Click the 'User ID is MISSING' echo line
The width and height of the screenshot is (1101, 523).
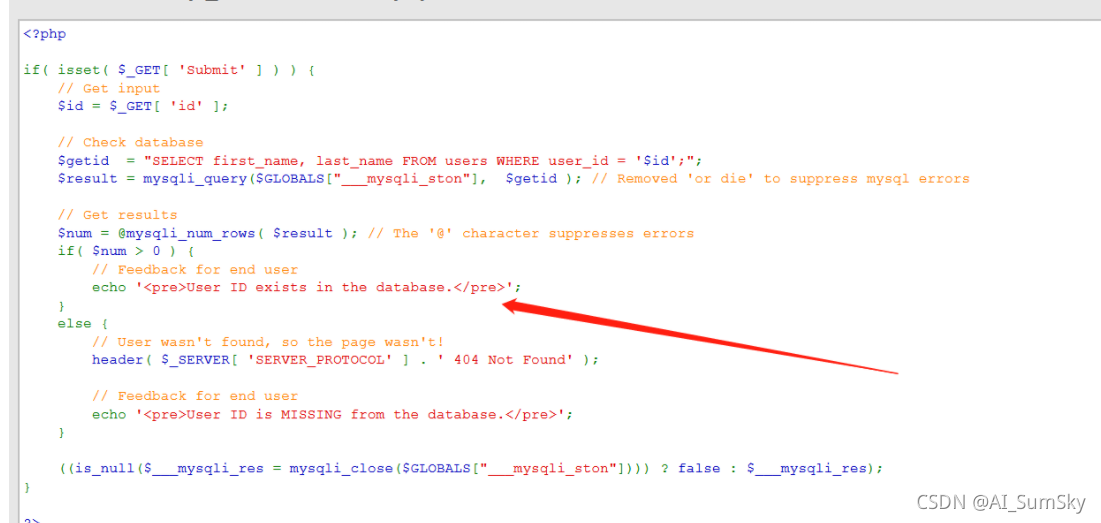click(333, 414)
